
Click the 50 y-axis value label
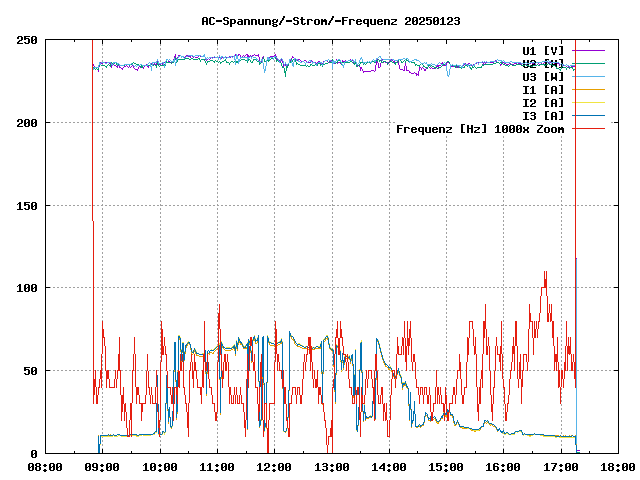(x=31, y=371)
